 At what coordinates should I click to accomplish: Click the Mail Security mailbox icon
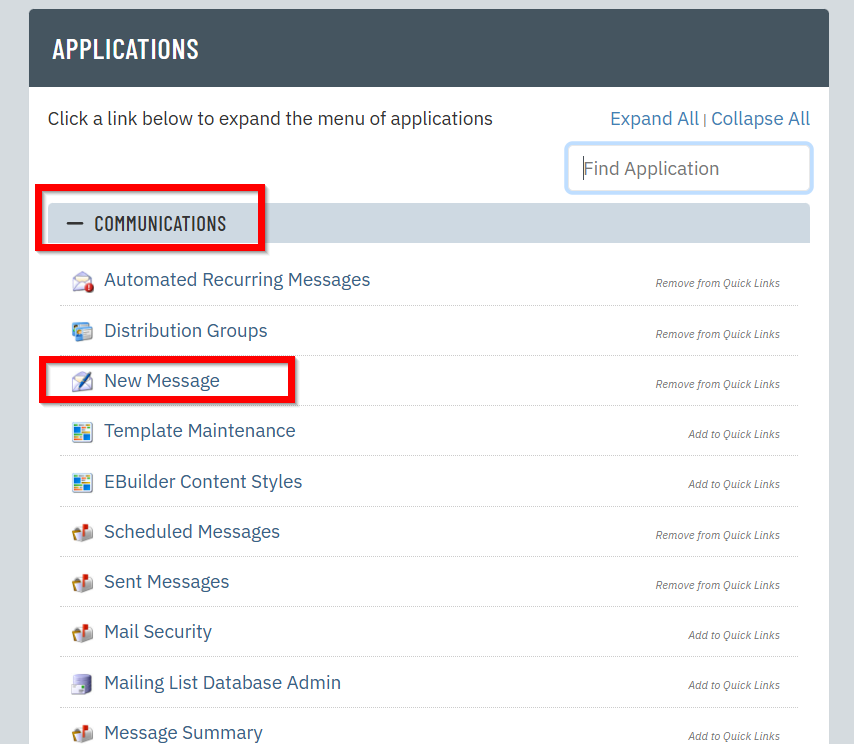82,633
